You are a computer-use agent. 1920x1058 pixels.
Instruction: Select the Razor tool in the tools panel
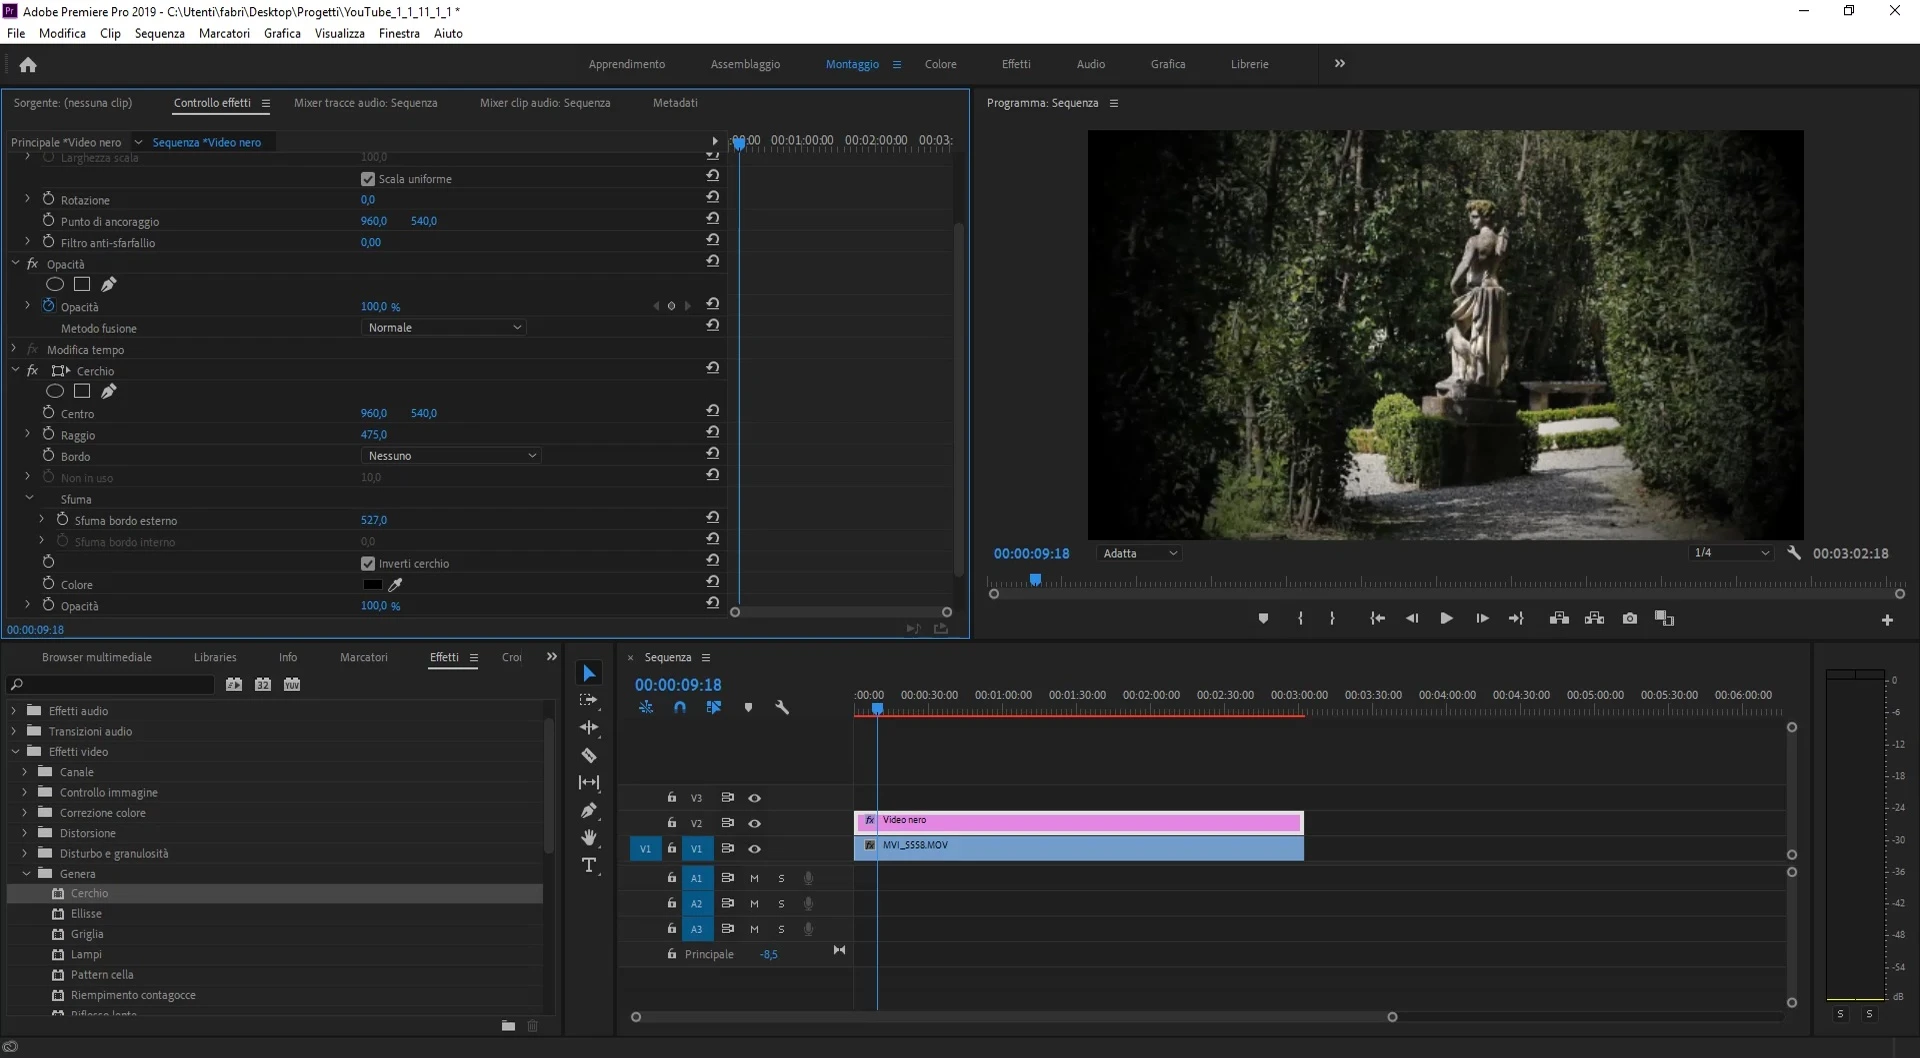pos(589,756)
